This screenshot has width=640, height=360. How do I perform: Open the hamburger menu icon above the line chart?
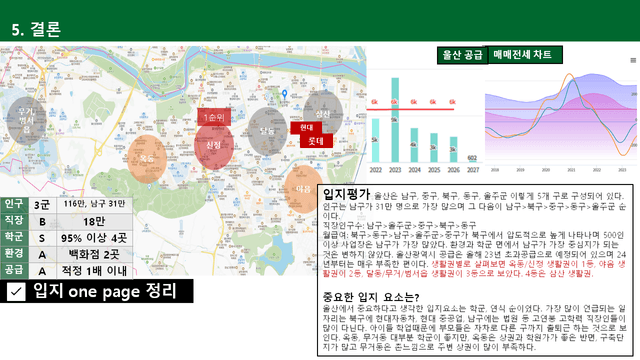point(633,60)
